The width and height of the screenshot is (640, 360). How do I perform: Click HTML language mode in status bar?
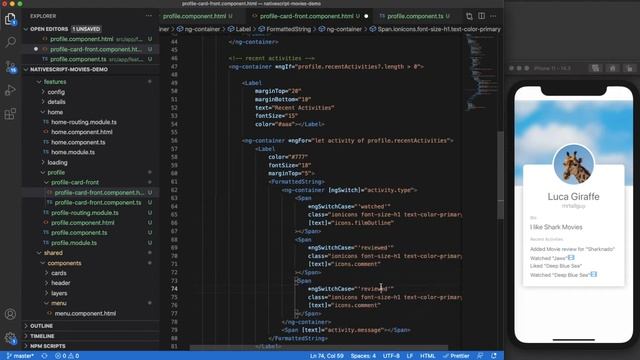coord(428,356)
